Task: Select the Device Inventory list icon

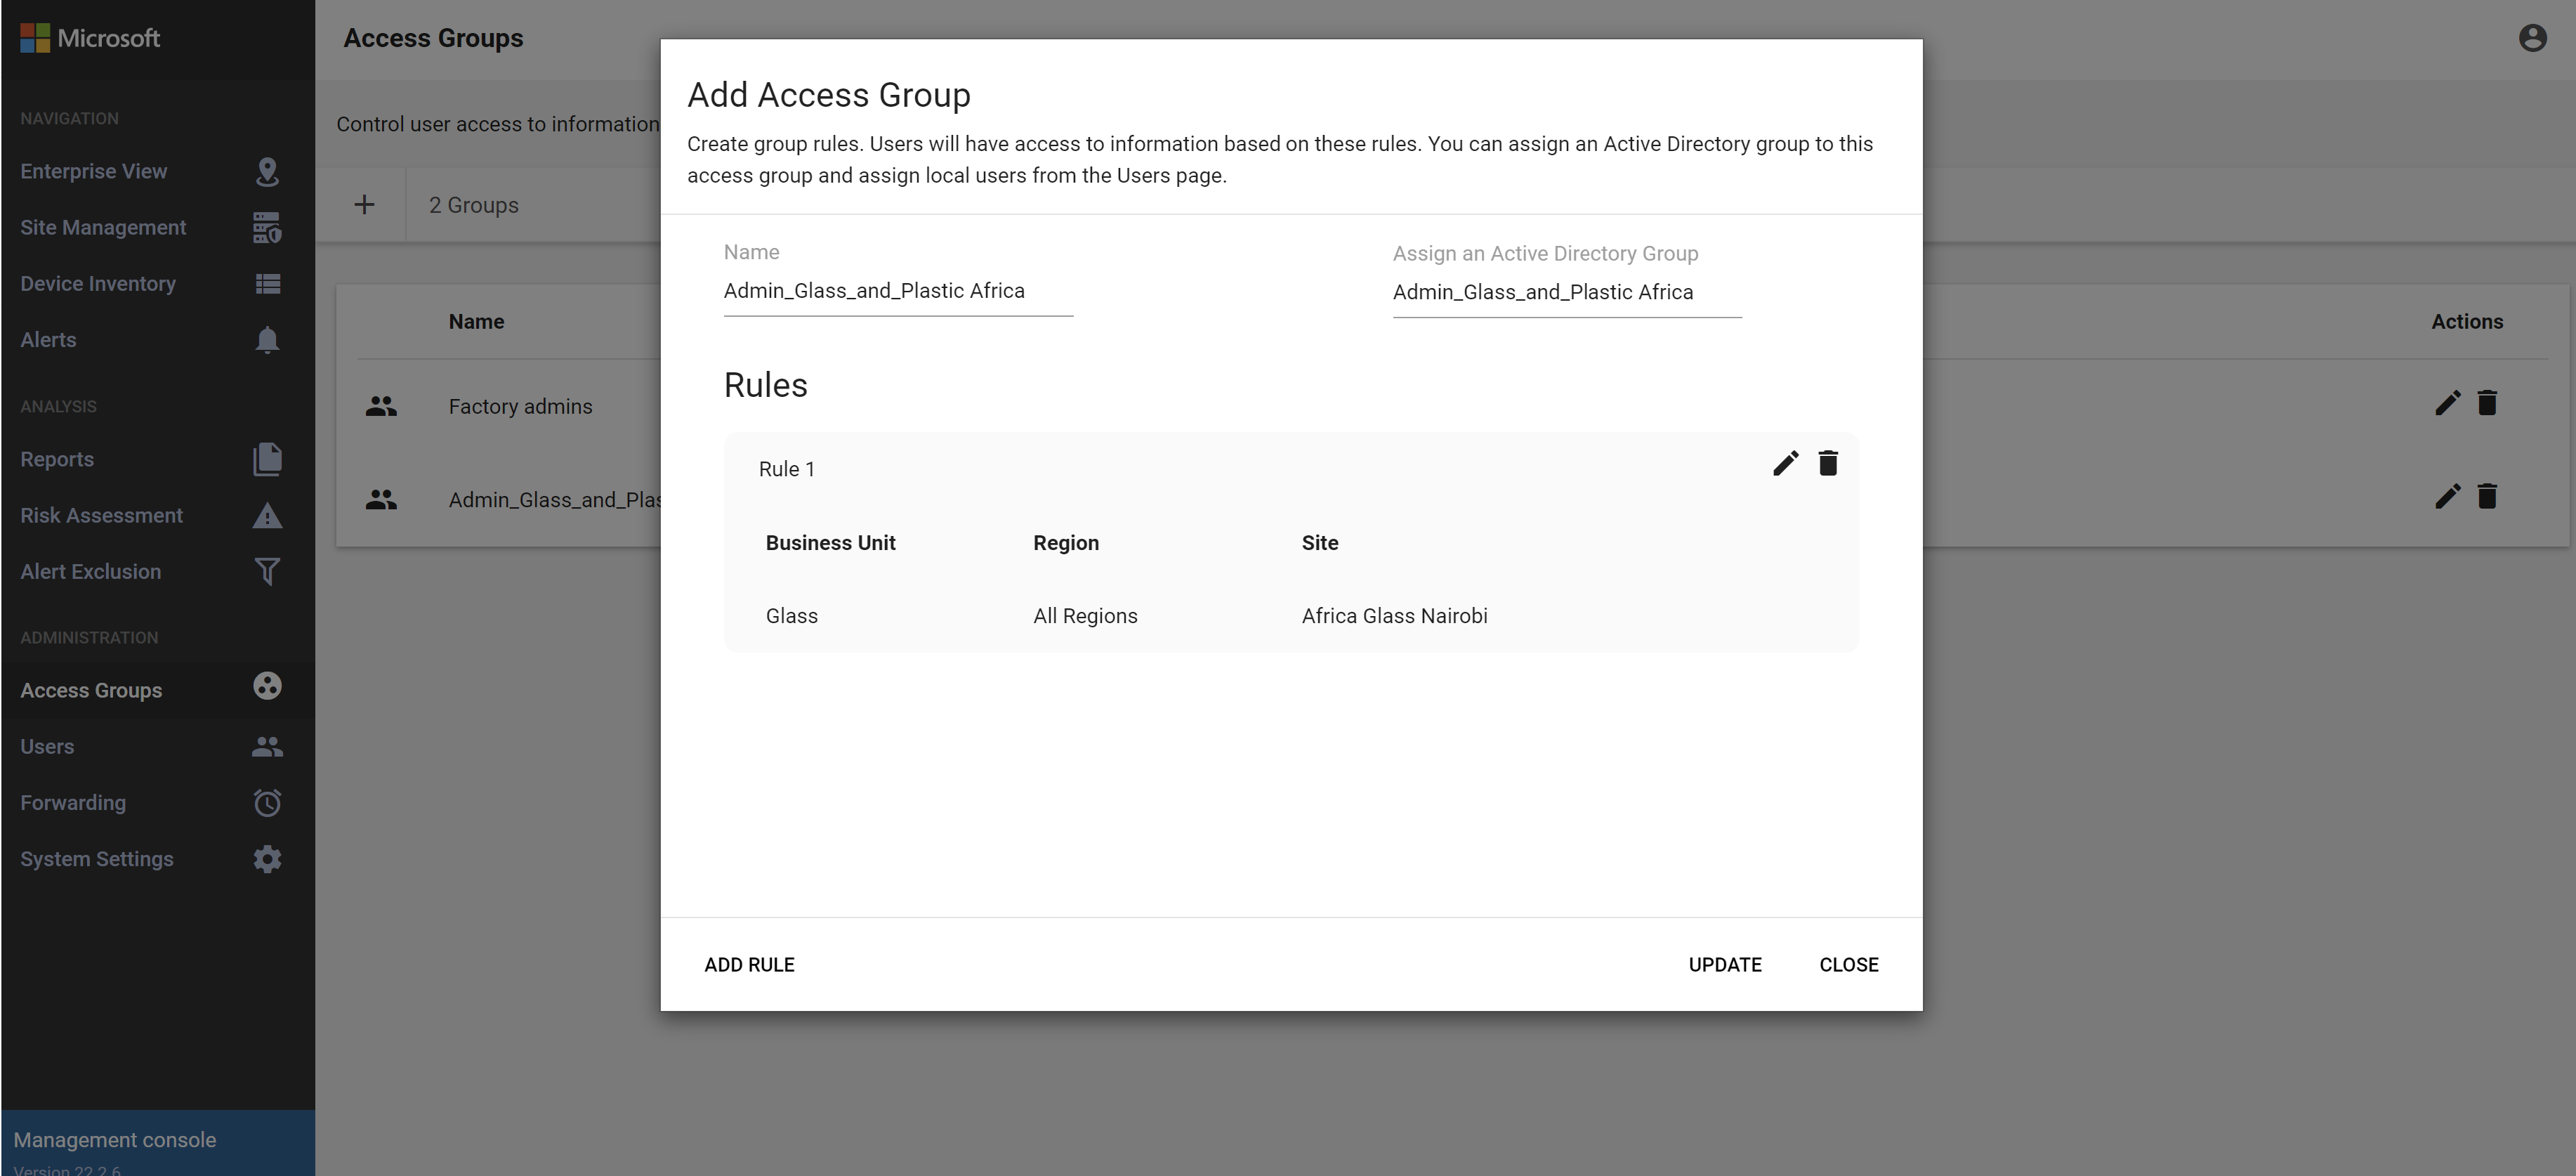Action: point(267,284)
